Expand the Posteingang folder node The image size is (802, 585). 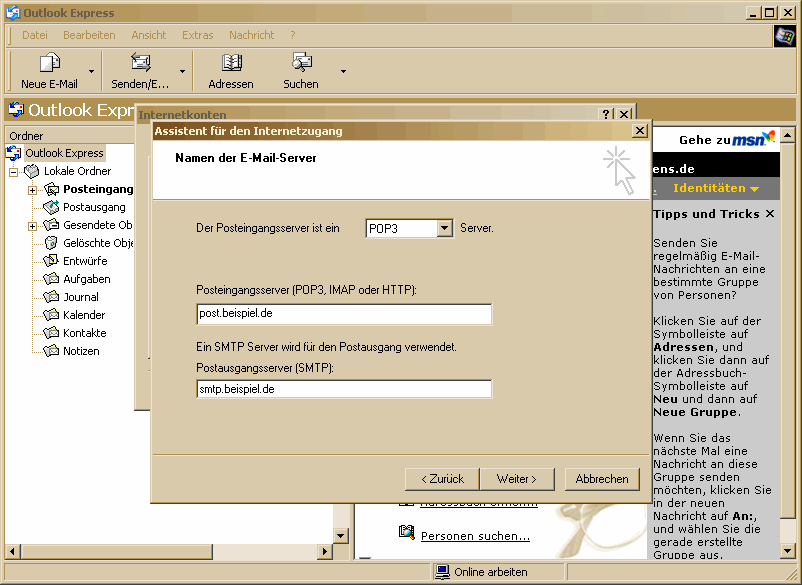coord(32,190)
